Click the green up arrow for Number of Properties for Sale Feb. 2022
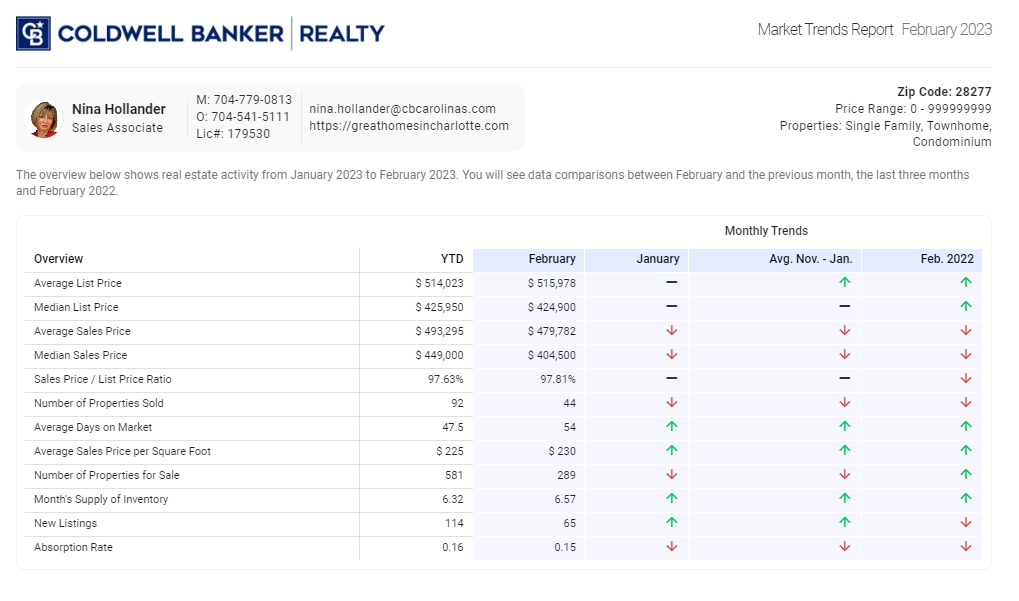 tap(965, 475)
